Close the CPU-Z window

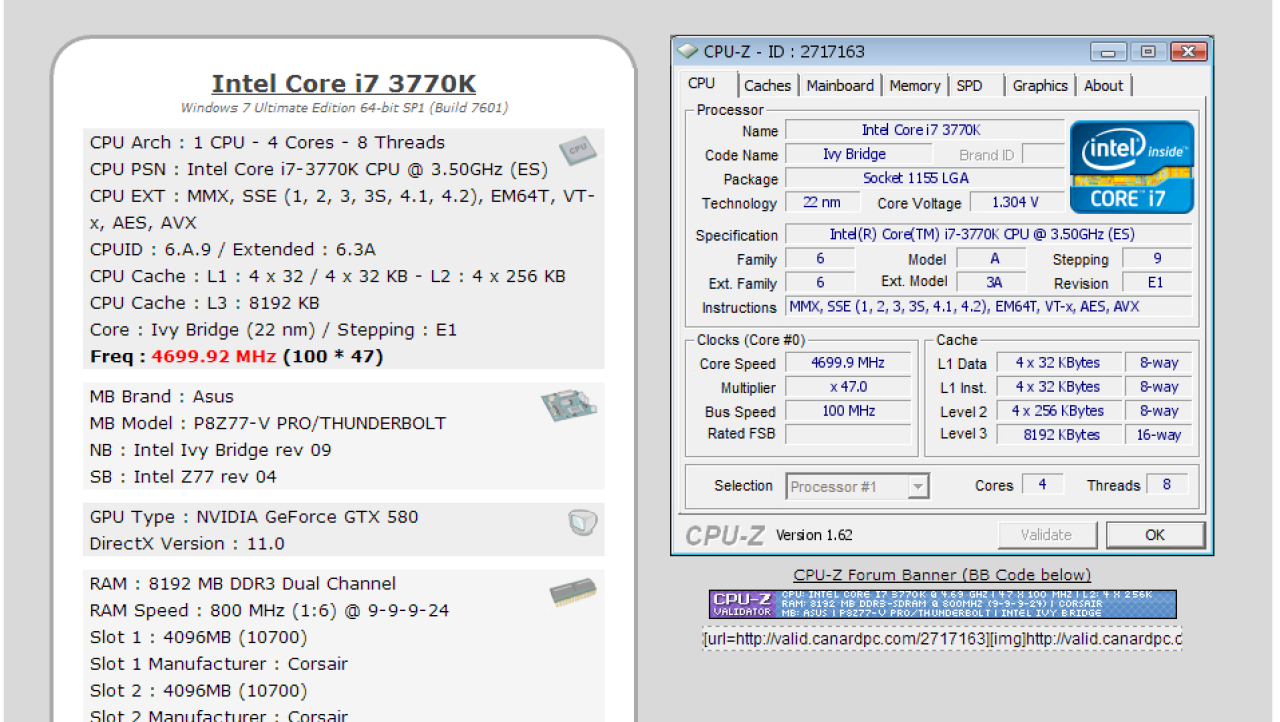pos(1187,52)
